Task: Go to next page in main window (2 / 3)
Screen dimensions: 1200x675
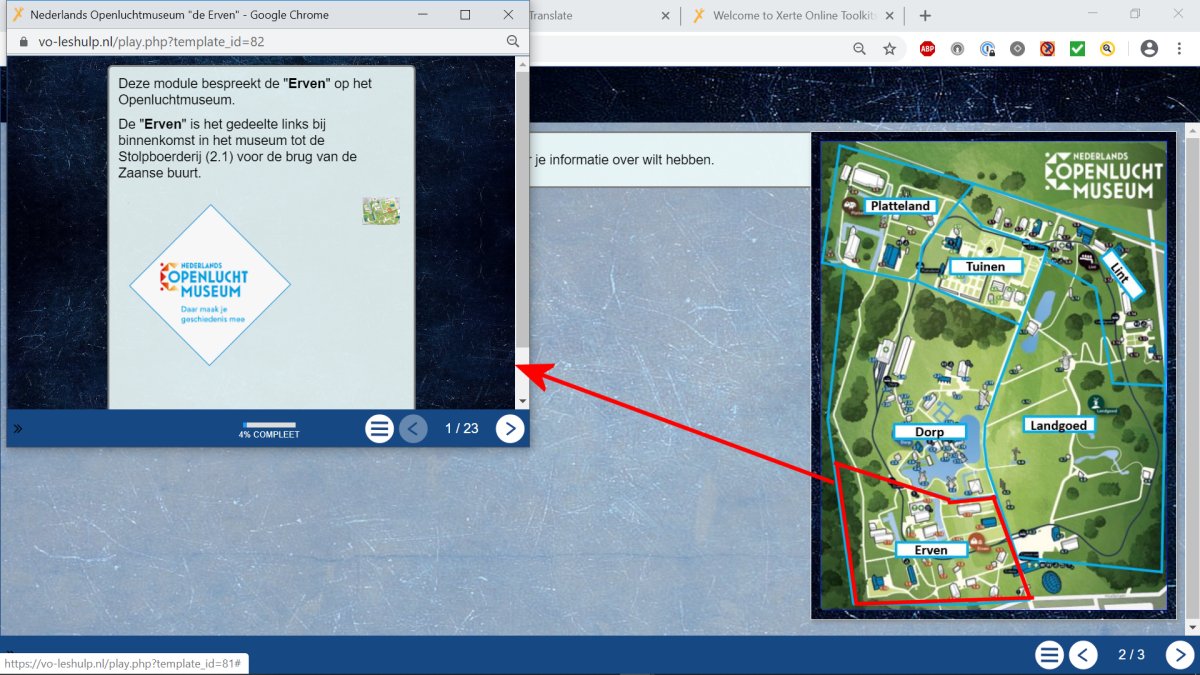Action: (x=1180, y=655)
